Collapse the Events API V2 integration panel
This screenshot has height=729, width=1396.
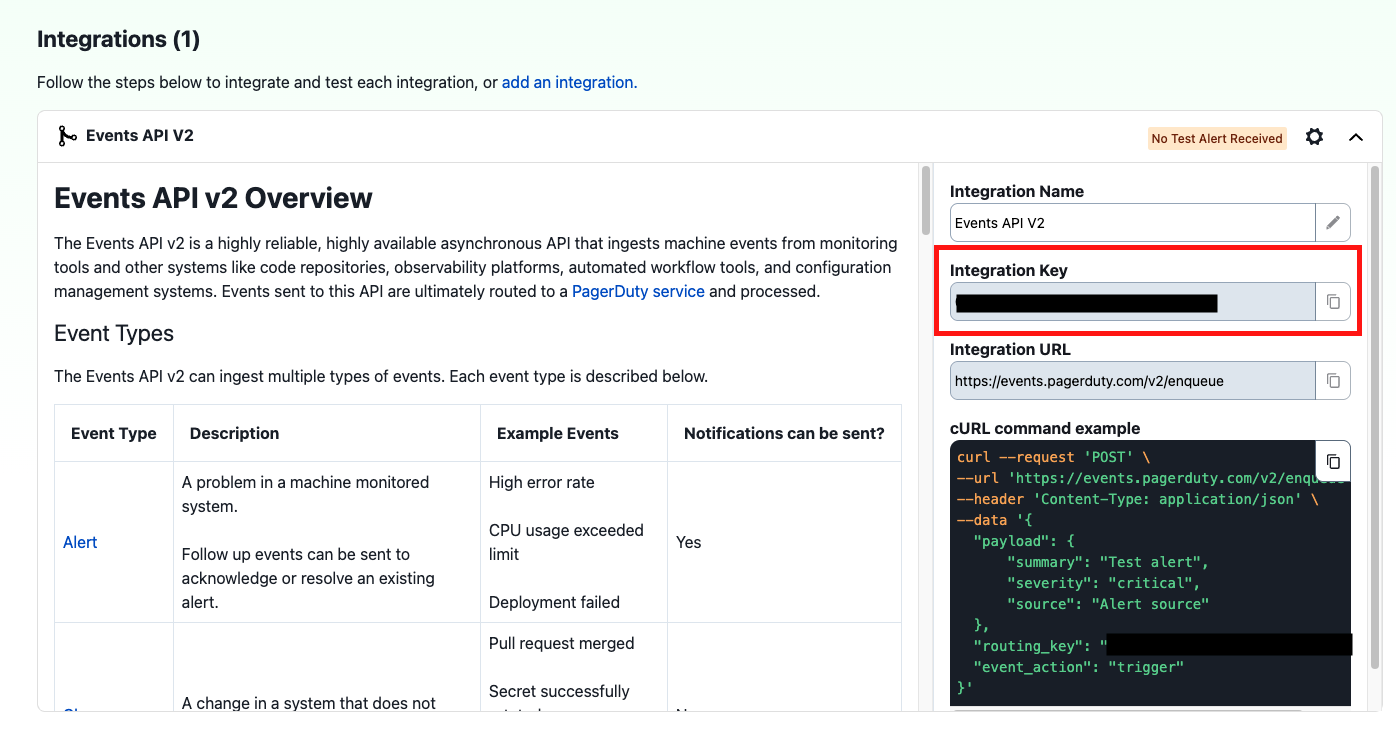click(1356, 137)
